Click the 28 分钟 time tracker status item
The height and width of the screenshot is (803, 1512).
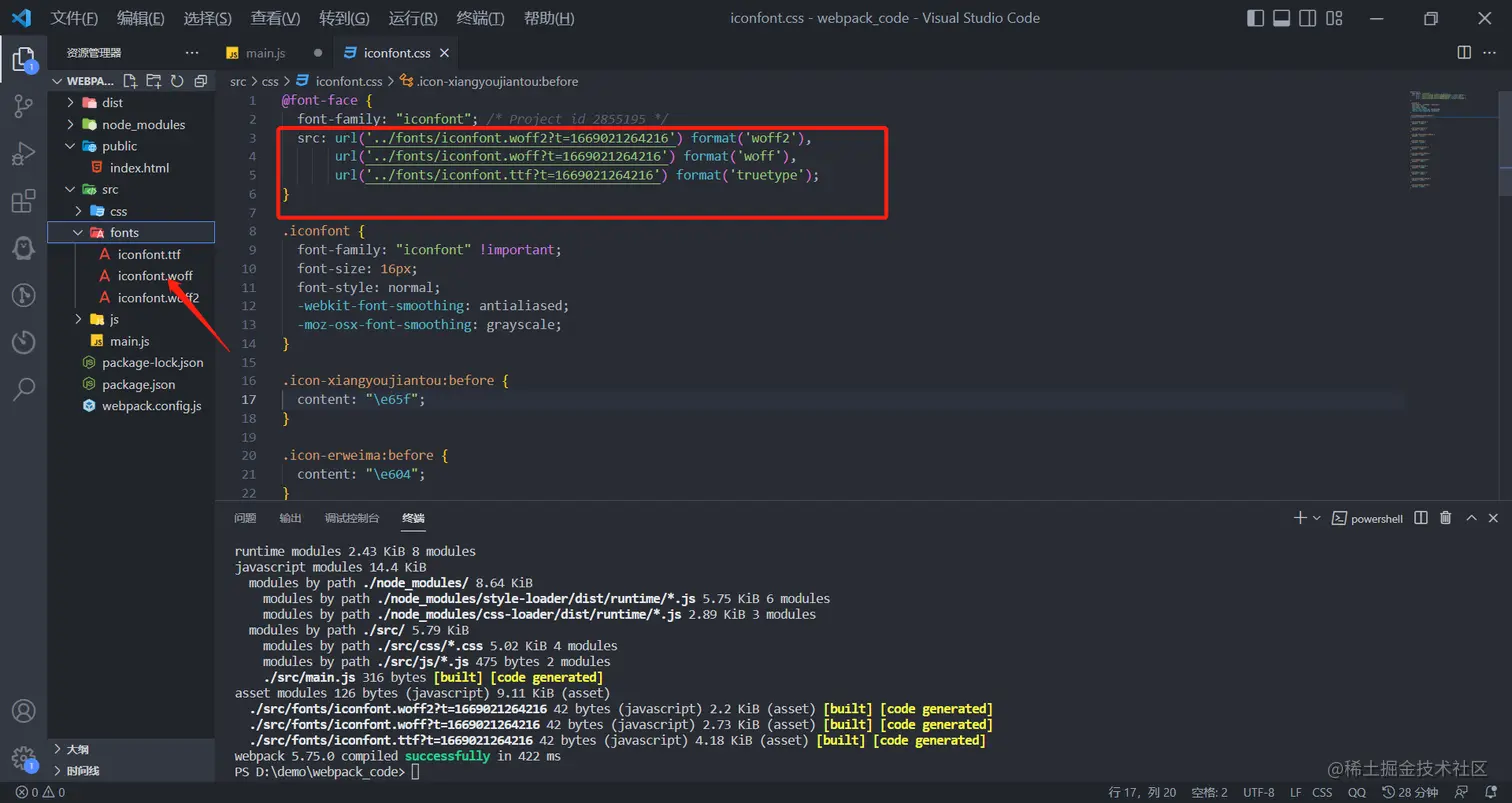(1411, 792)
